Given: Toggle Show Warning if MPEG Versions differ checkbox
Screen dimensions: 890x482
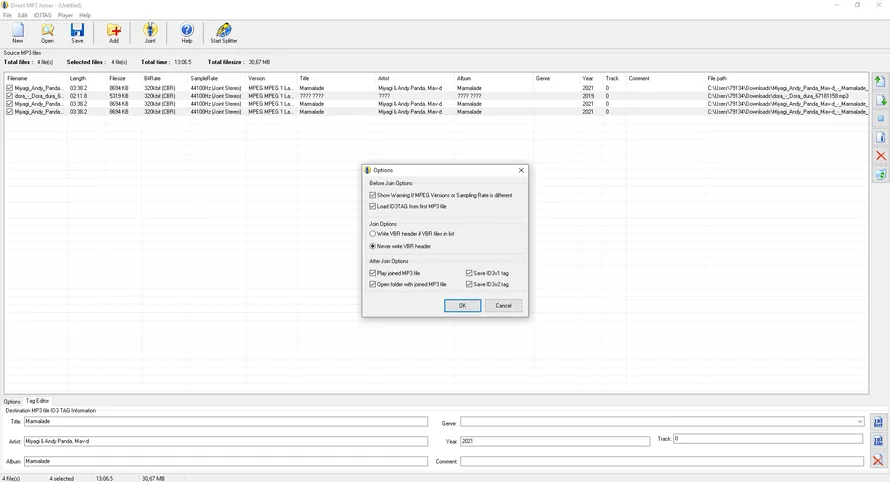Looking at the screenshot, I should click(372, 195).
